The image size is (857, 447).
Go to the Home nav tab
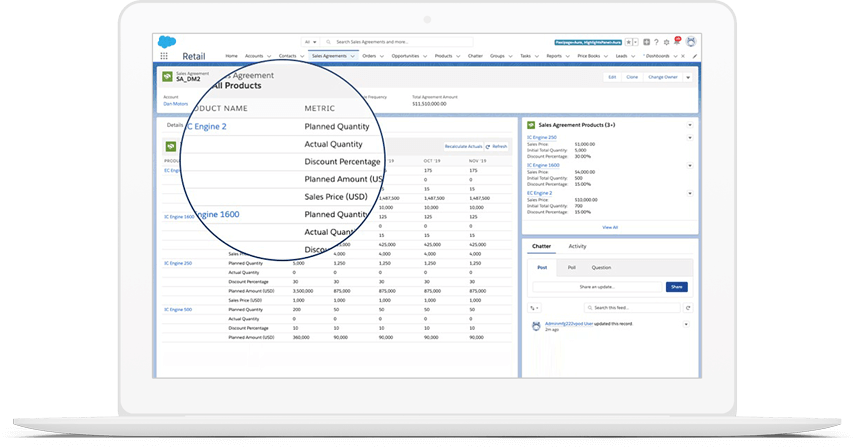(x=232, y=56)
